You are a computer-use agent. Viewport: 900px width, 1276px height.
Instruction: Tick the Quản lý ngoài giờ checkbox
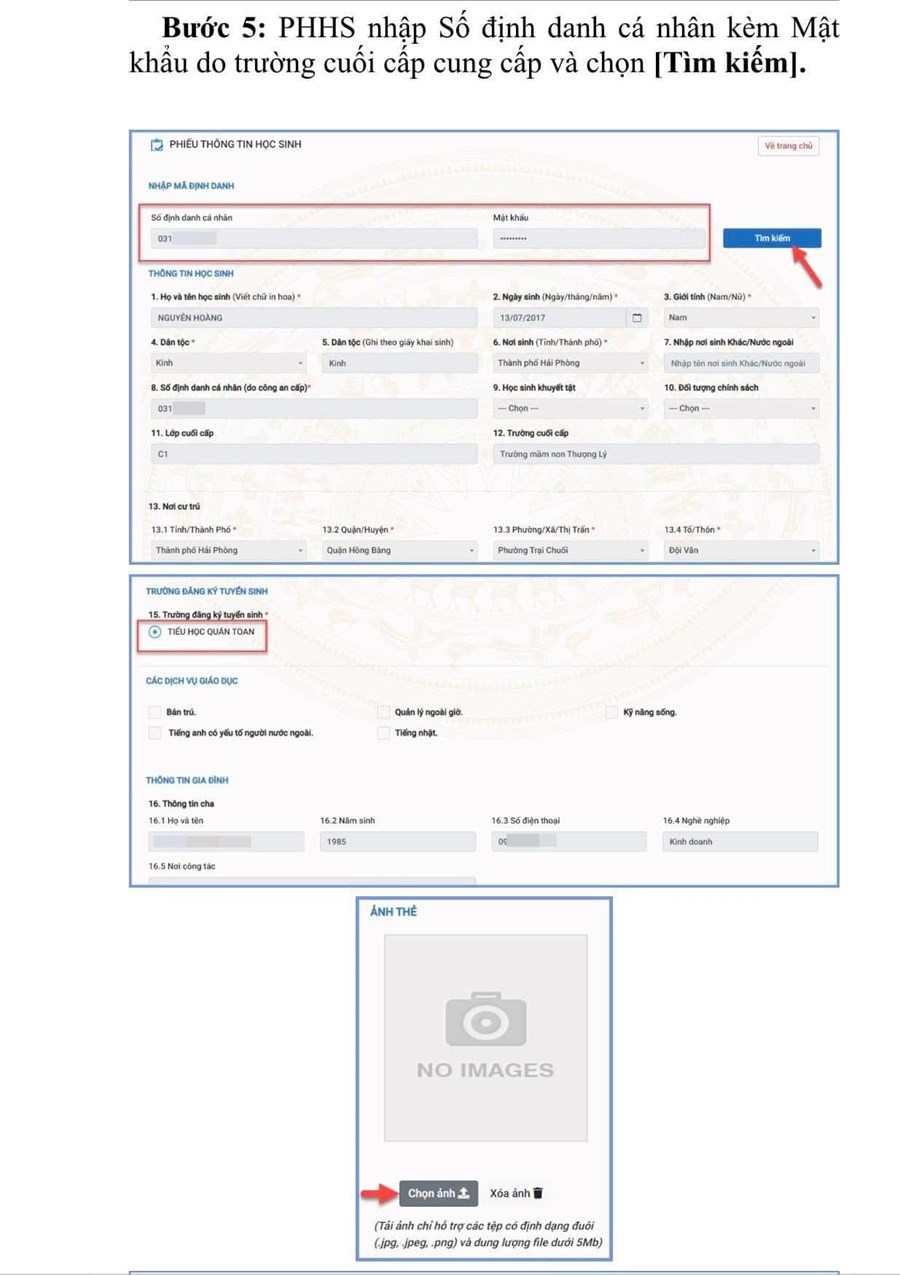pyautogui.click(x=383, y=712)
